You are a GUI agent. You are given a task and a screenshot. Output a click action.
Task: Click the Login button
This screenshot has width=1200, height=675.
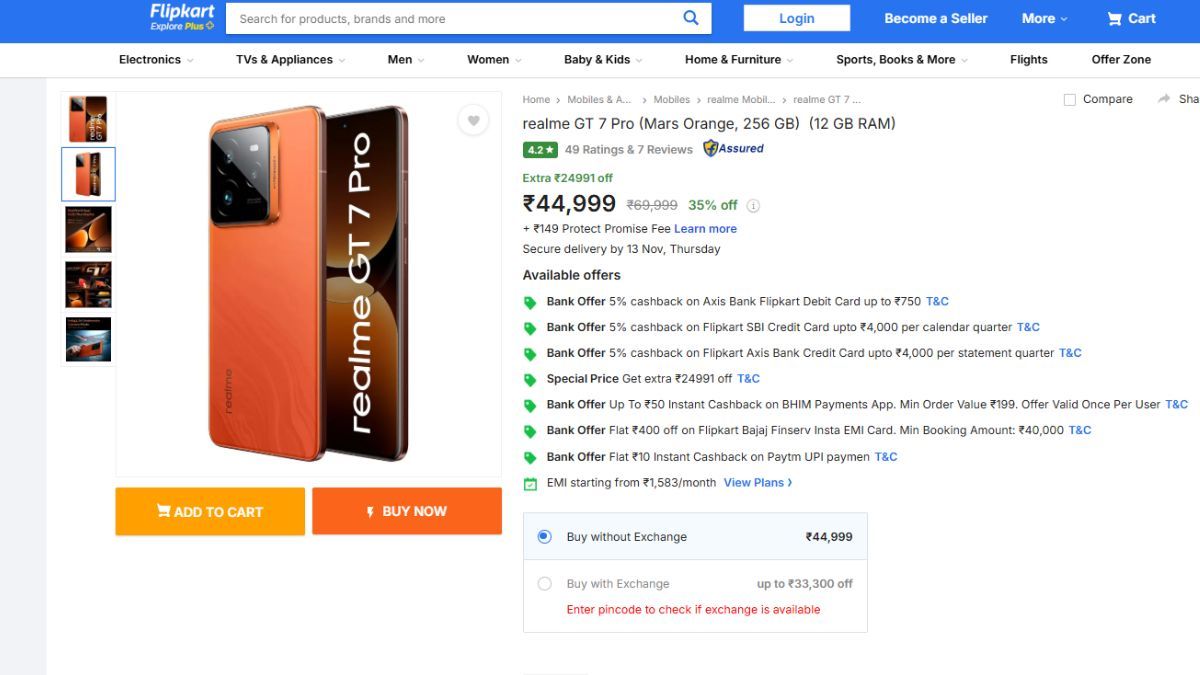tap(797, 18)
